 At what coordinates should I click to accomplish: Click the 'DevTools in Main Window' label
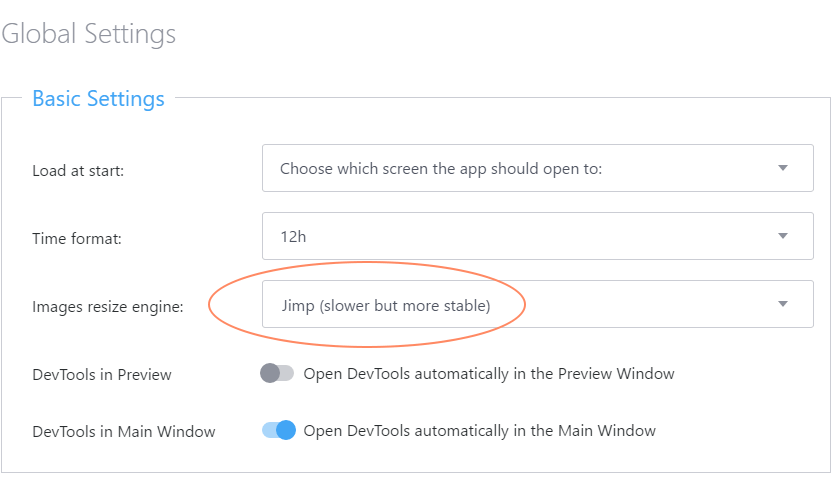(x=124, y=432)
